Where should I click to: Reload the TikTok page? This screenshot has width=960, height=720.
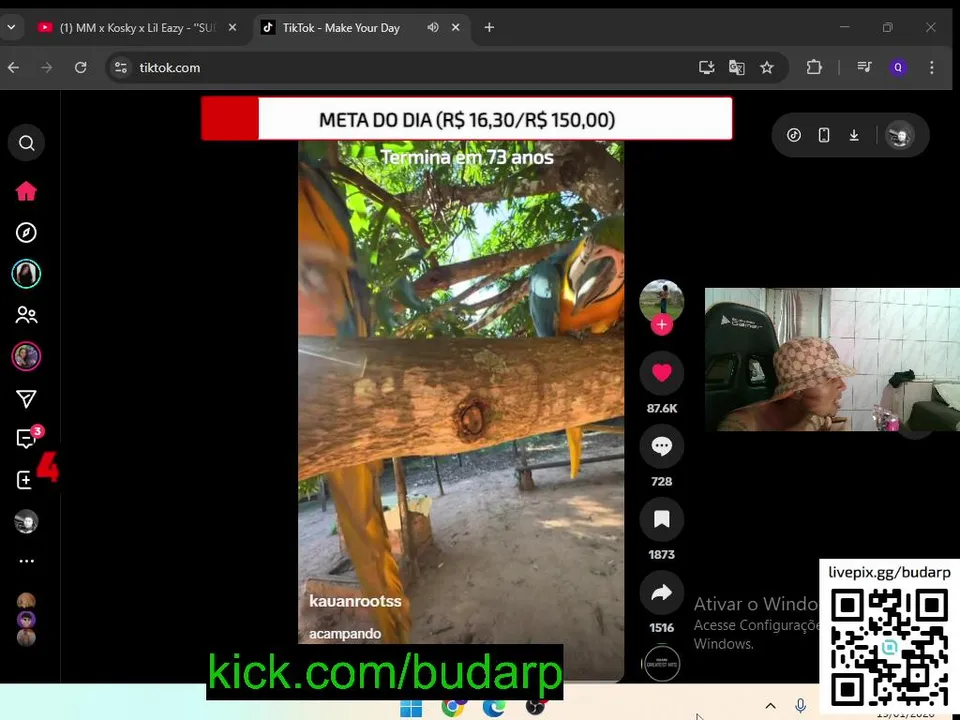tap(80, 67)
